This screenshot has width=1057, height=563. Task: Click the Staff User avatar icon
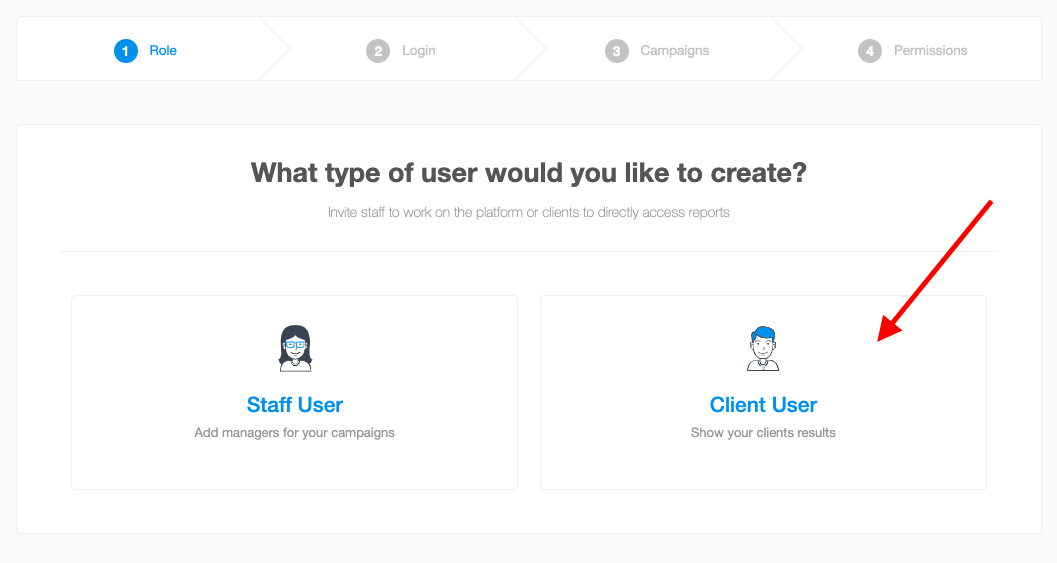[295, 348]
